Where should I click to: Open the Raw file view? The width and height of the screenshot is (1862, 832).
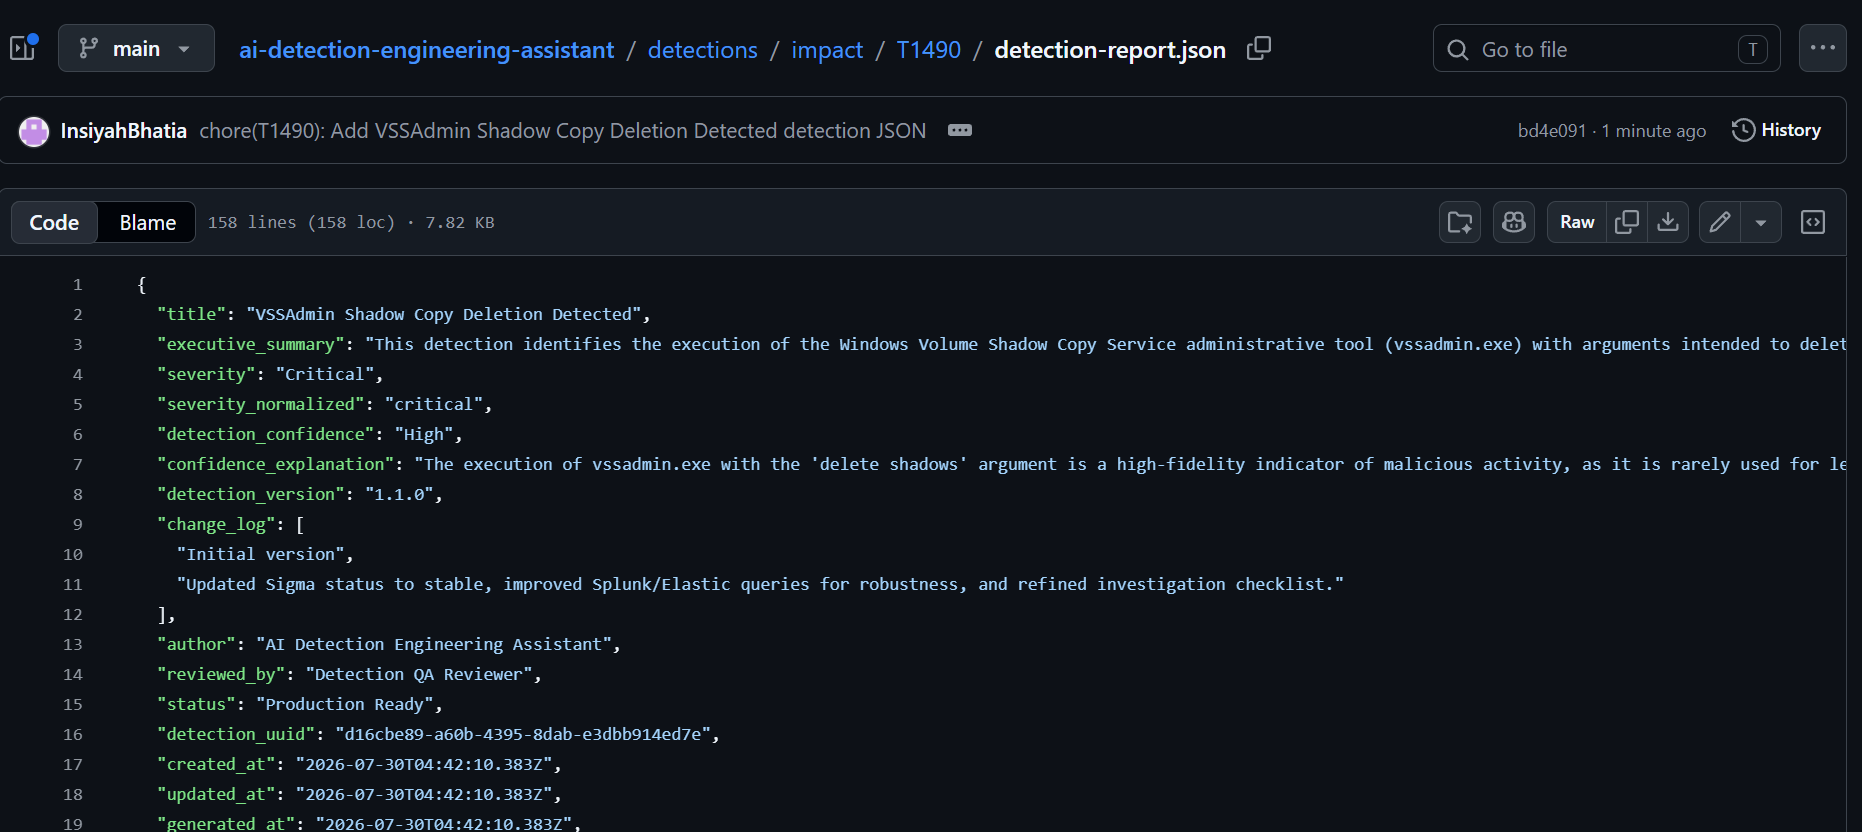click(x=1576, y=222)
